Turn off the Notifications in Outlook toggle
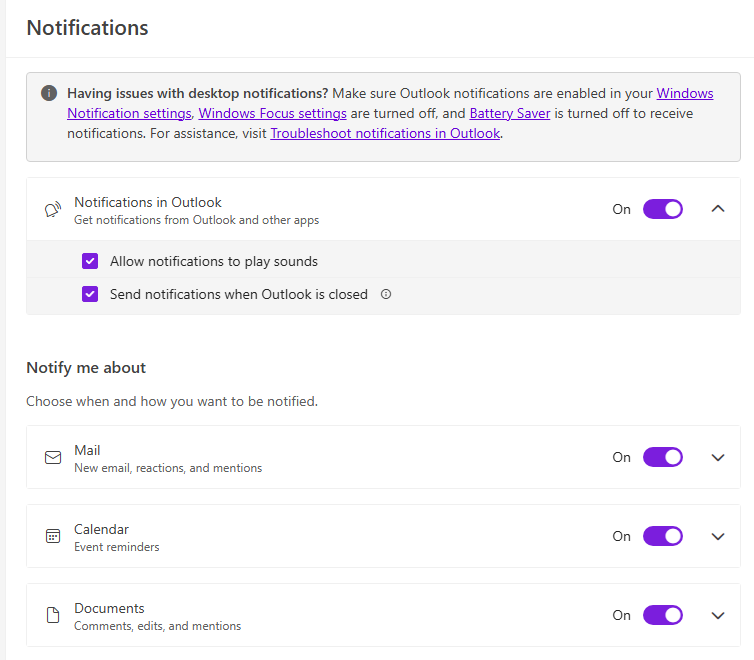This screenshot has height=660, width=754. [663, 209]
